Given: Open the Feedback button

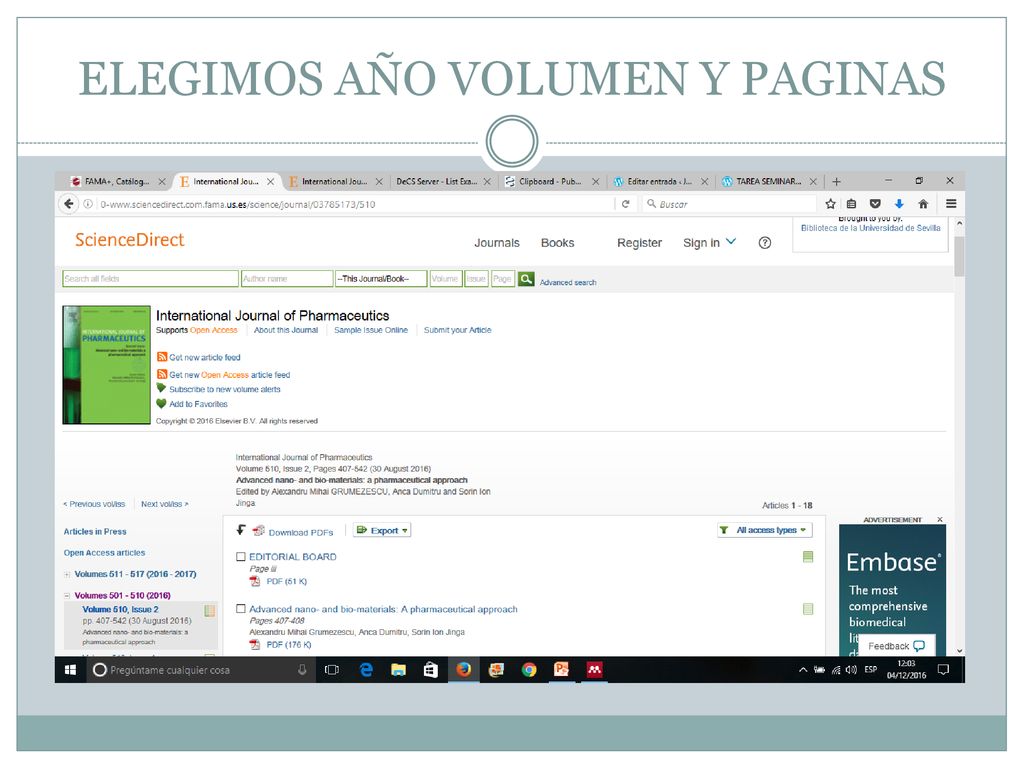Looking at the screenshot, I should pyautogui.click(x=895, y=646).
